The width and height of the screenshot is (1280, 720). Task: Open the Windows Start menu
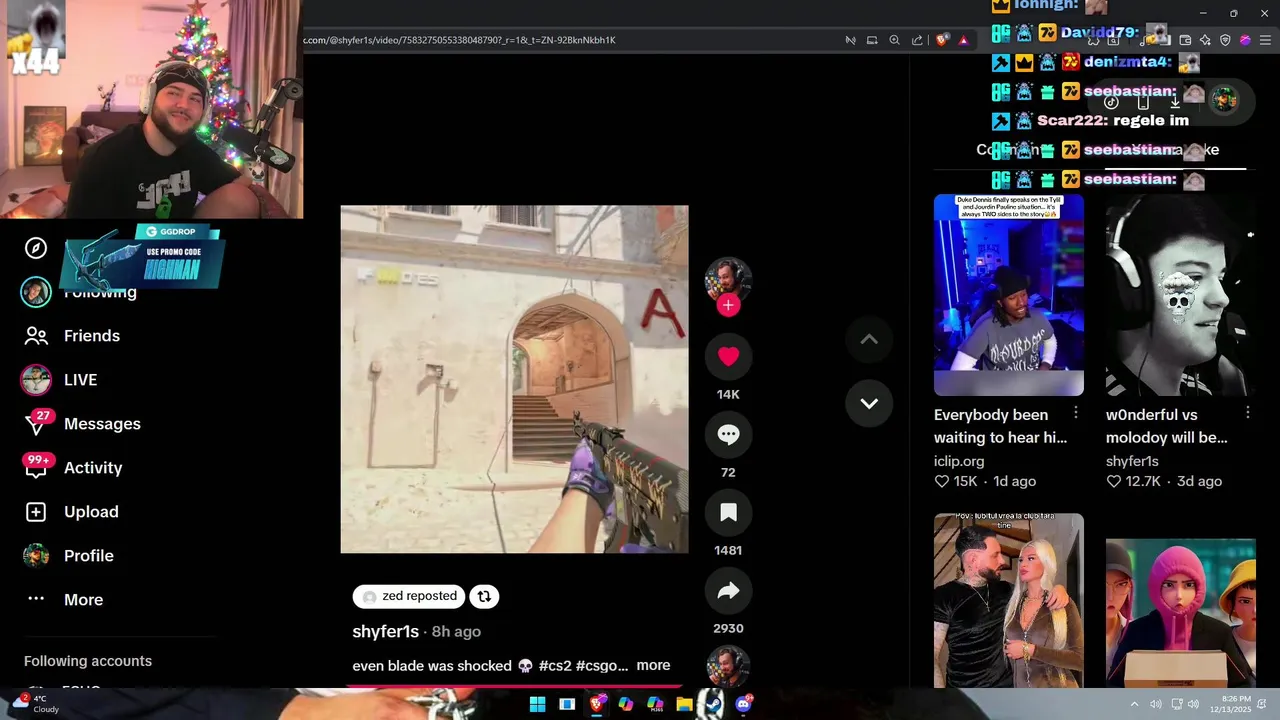(537, 704)
